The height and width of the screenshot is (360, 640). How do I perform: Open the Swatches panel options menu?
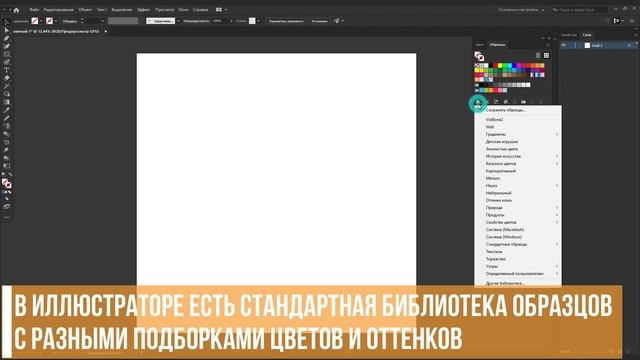(548, 44)
